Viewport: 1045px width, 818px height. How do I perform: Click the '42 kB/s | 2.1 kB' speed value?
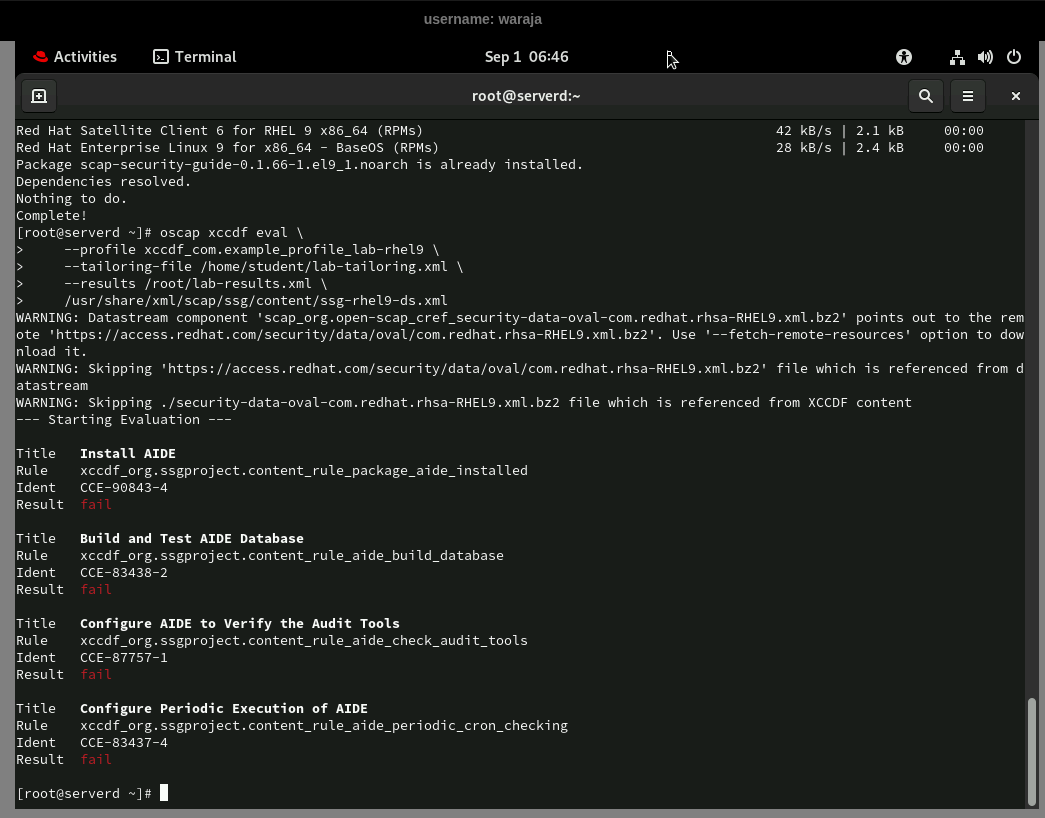pyautogui.click(x=840, y=131)
